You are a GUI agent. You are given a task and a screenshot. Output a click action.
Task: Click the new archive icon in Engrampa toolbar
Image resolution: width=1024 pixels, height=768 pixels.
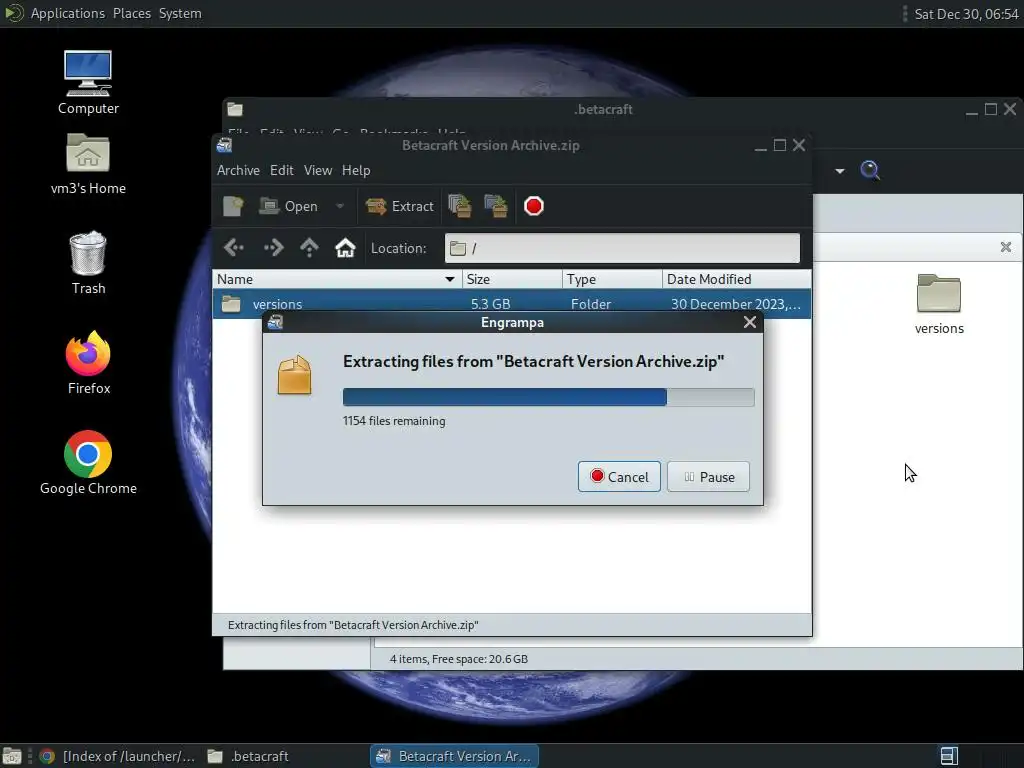click(233, 206)
